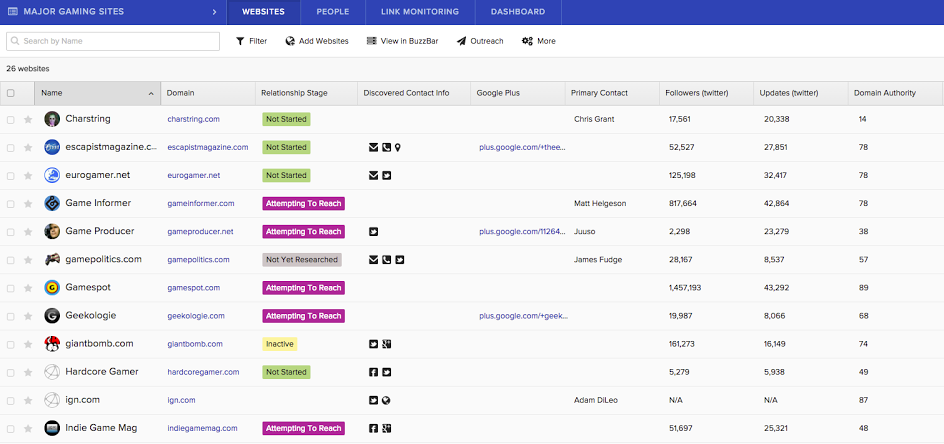The height and width of the screenshot is (444, 944).
Task: Check the Hardcore Gamer row checkbox
Action: click(10, 372)
